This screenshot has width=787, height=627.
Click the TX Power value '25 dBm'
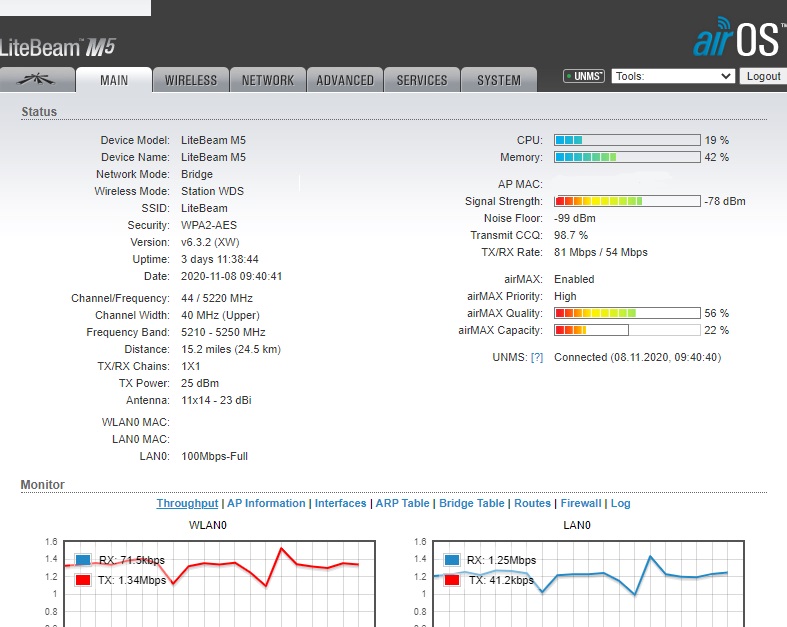(x=200, y=383)
